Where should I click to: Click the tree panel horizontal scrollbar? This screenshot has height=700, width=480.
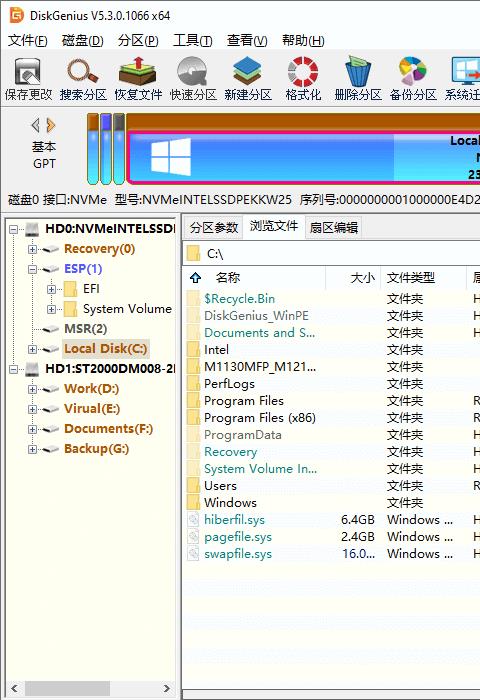point(91,688)
